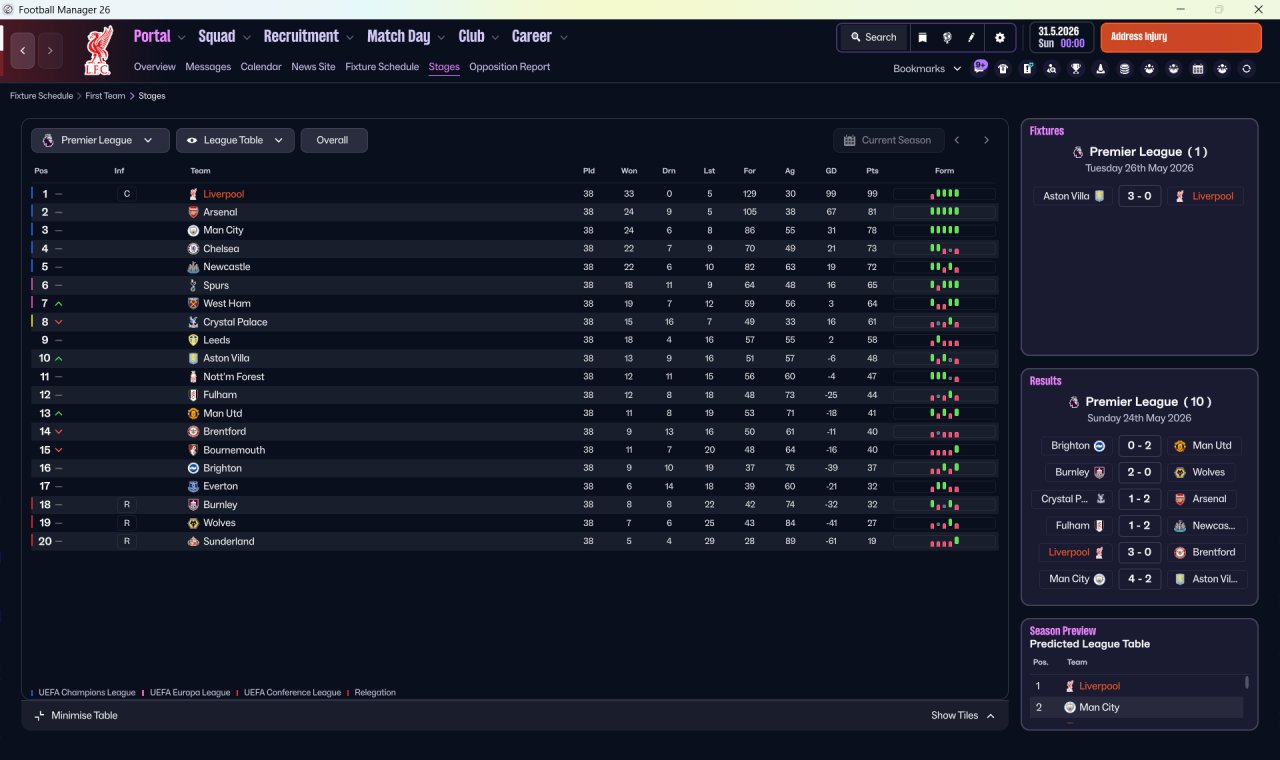Open the League Table view dropdown
The width and height of the screenshot is (1280, 760).
[235, 140]
